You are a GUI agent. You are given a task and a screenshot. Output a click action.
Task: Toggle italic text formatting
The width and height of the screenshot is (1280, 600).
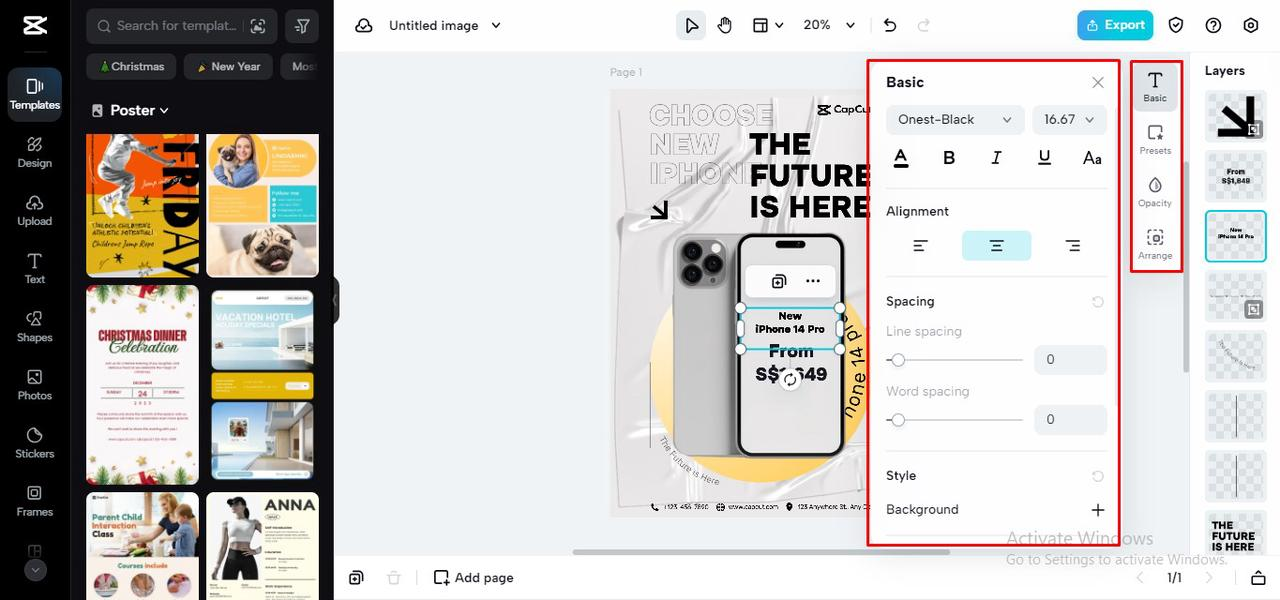996,158
